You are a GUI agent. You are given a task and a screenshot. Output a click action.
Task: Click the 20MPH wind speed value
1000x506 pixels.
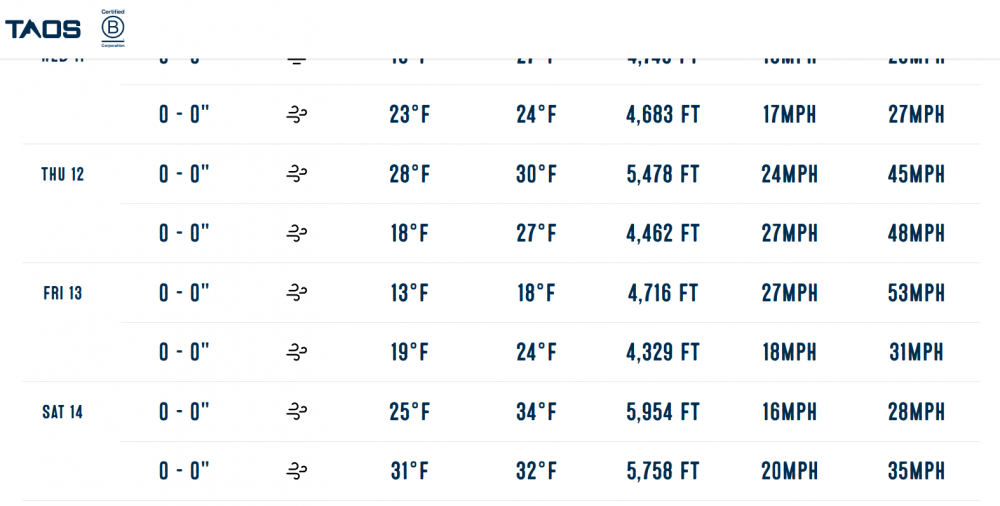[x=790, y=471]
